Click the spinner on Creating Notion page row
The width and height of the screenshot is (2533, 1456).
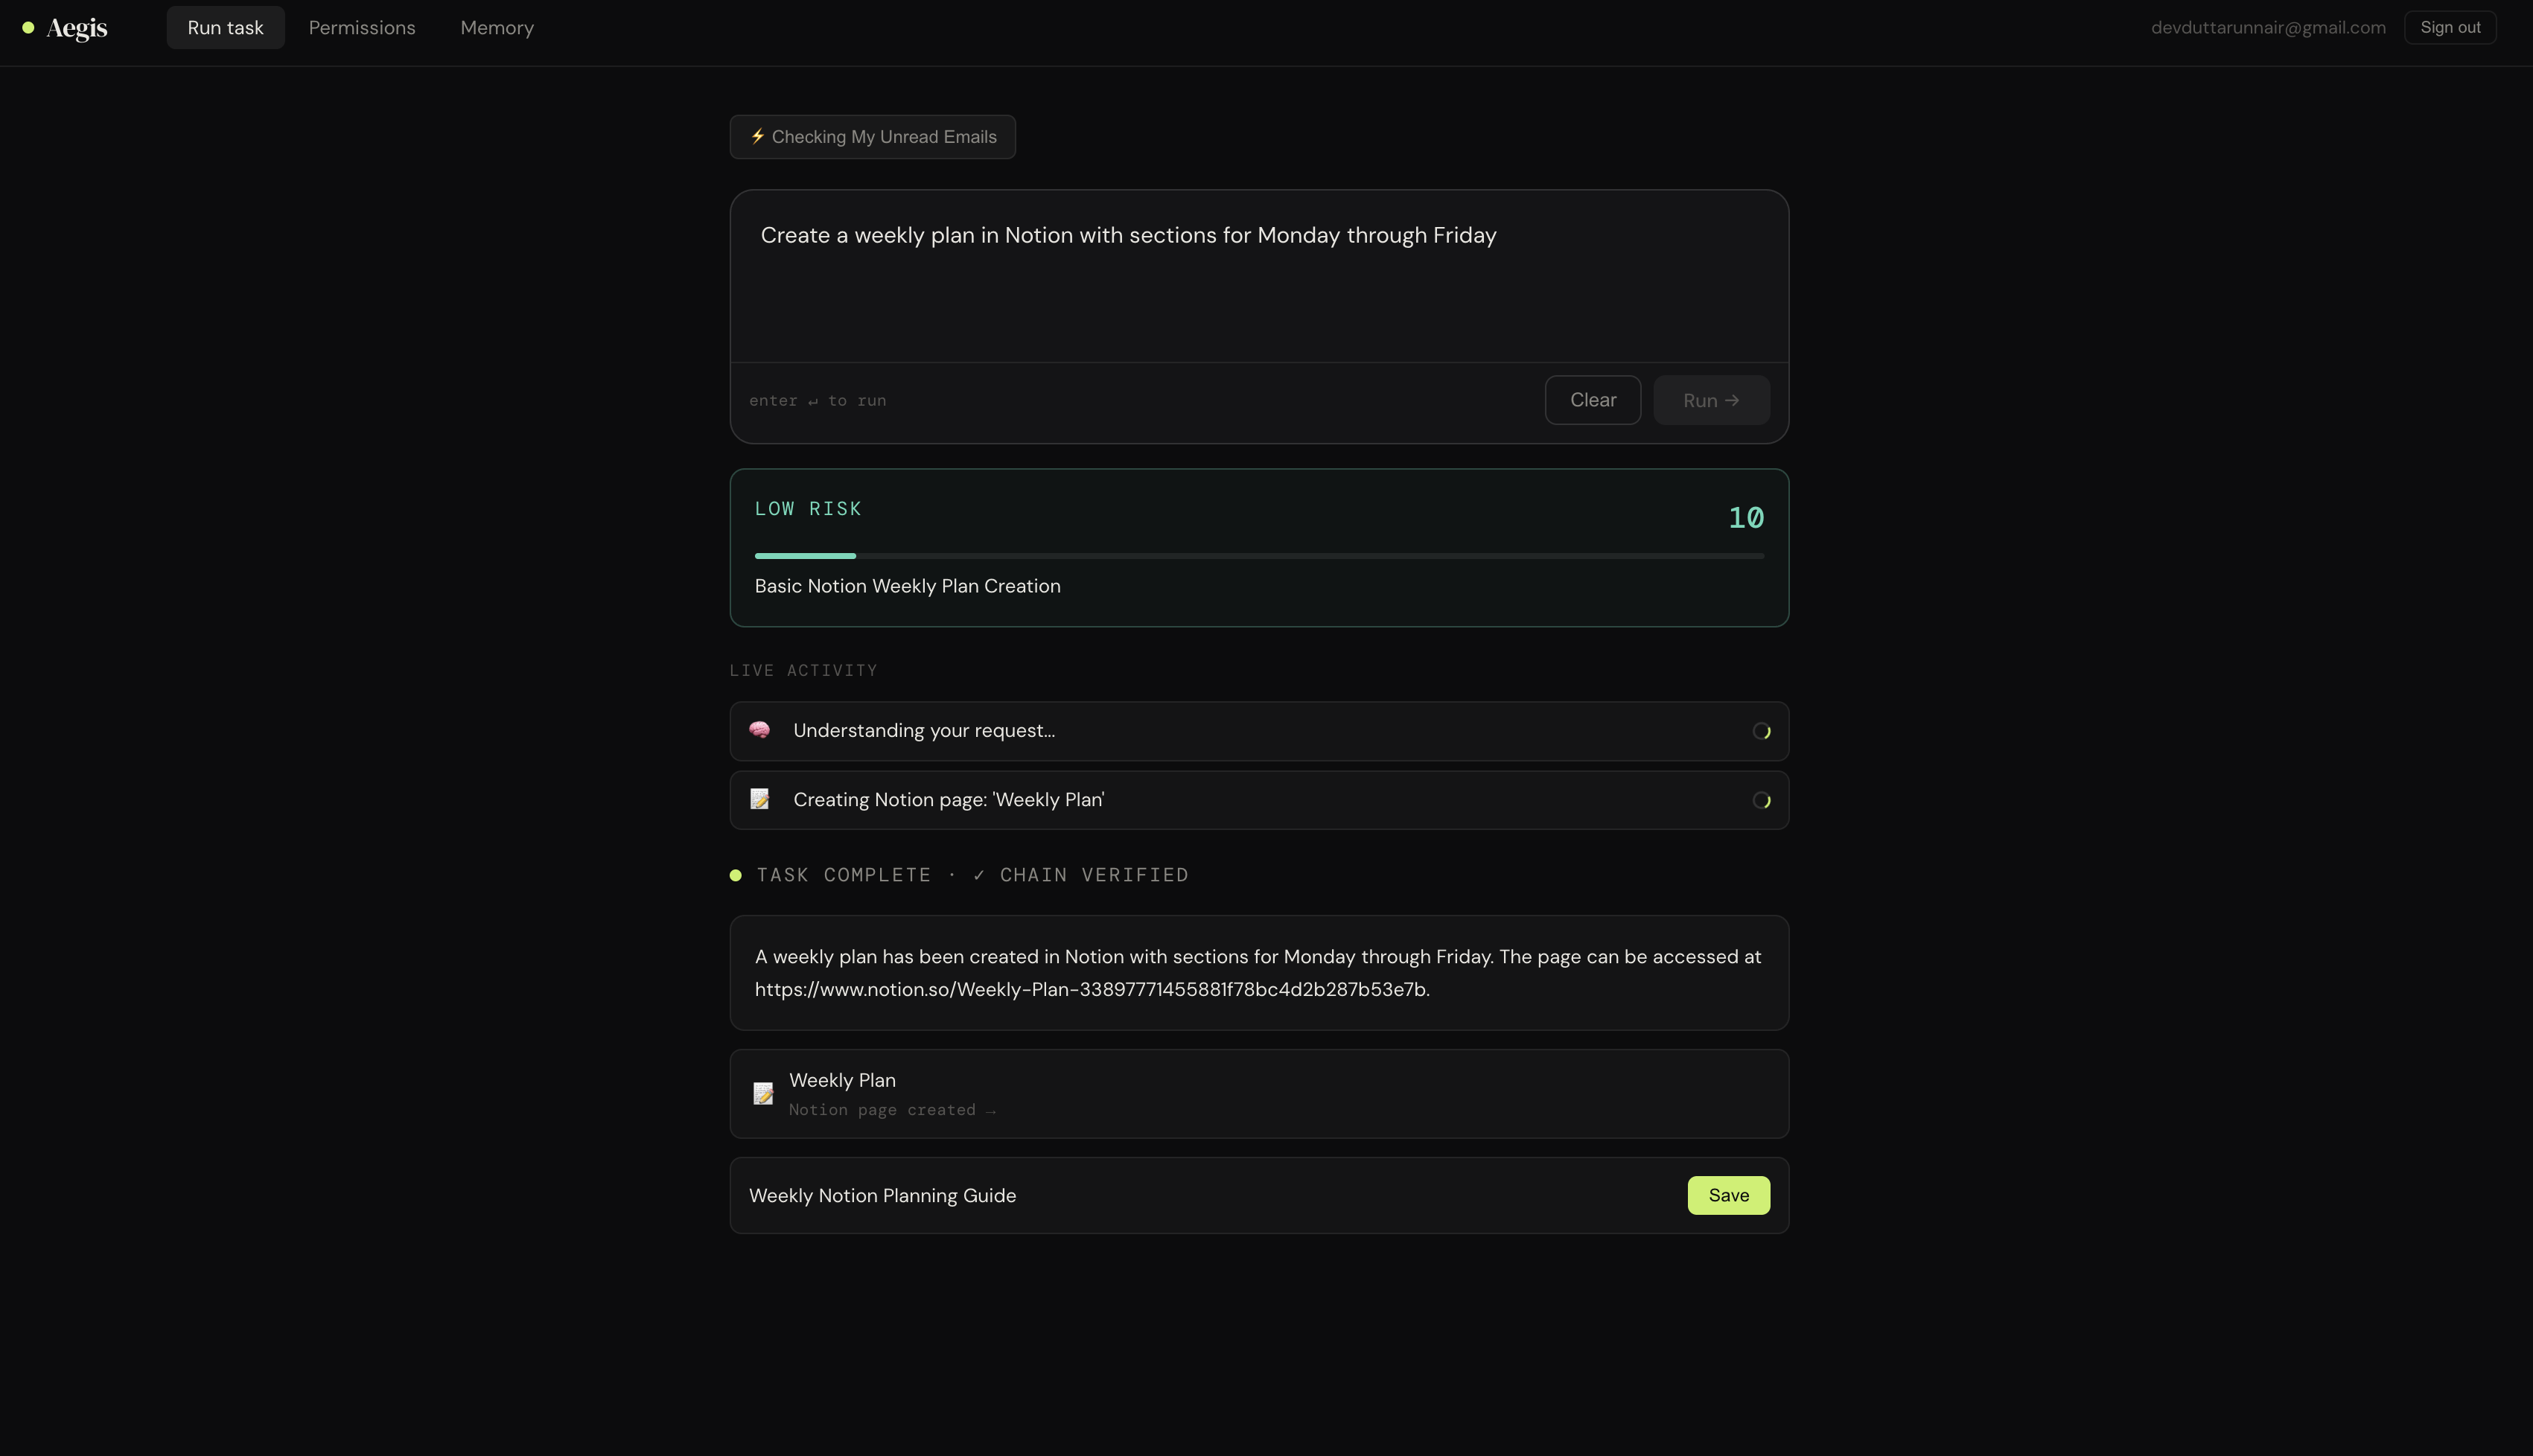coord(1761,800)
